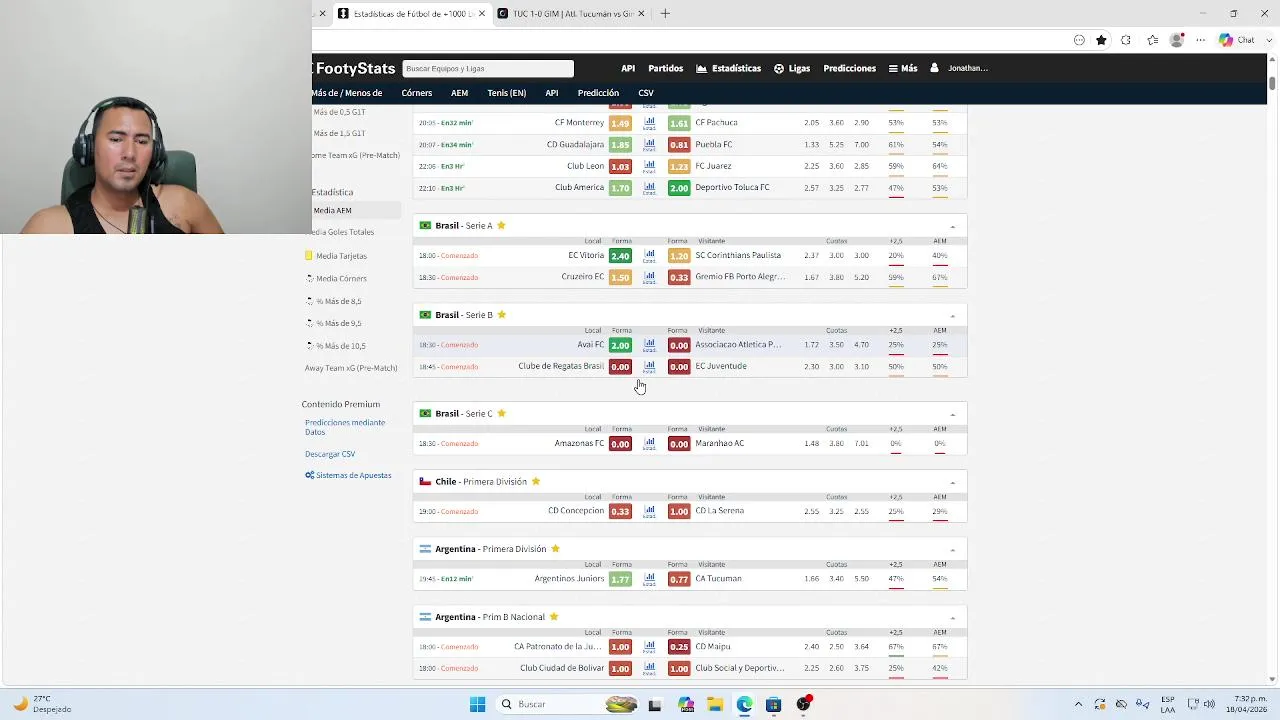1280x720 pixels.
Task: Open Microsoft Store from the taskbar
Action: (x=773, y=704)
